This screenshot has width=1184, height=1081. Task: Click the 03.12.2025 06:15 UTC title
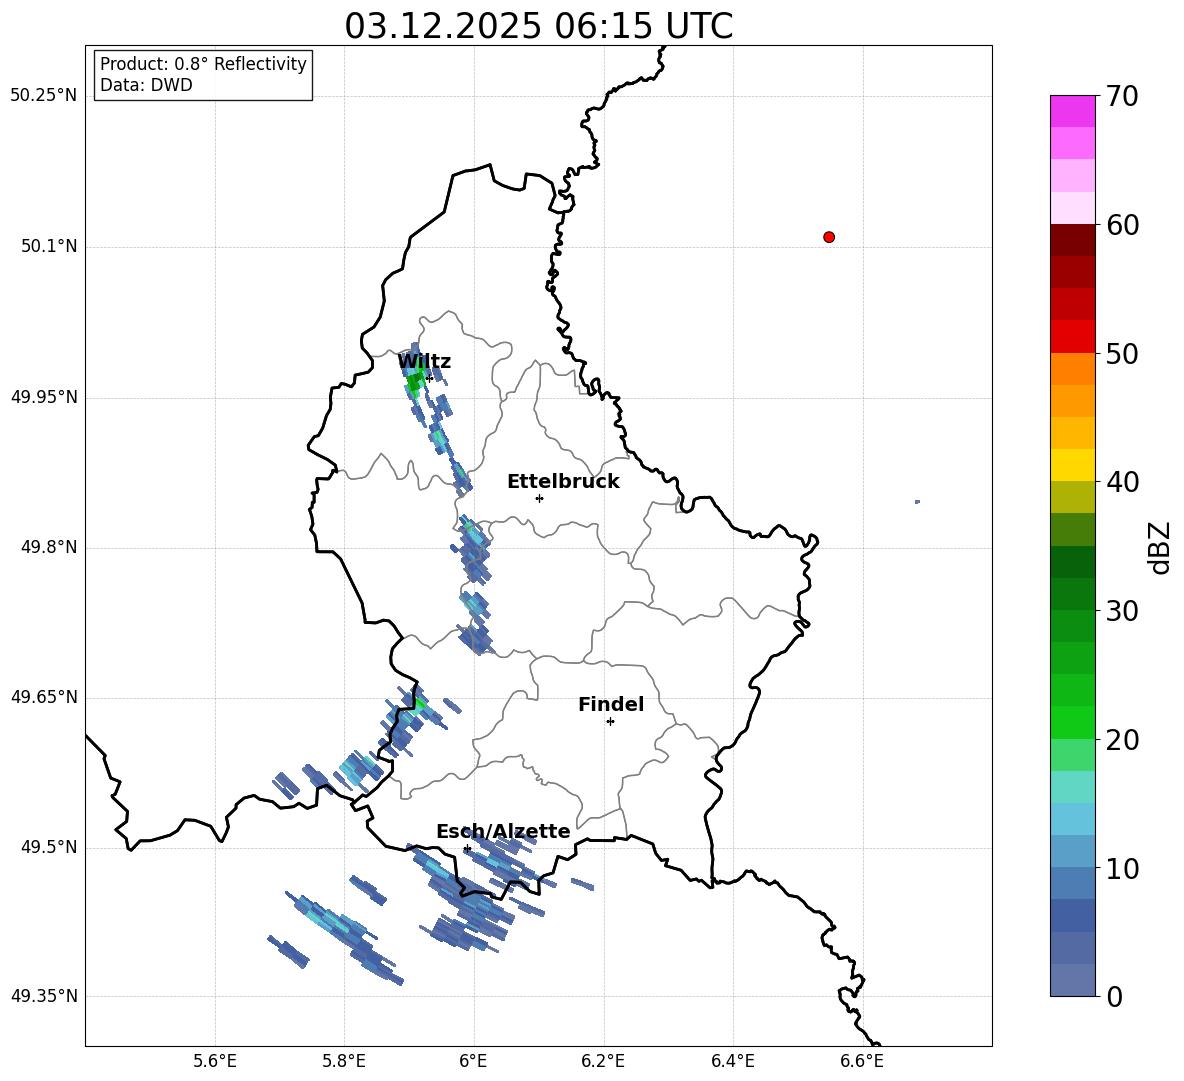[x=538, y=26]
